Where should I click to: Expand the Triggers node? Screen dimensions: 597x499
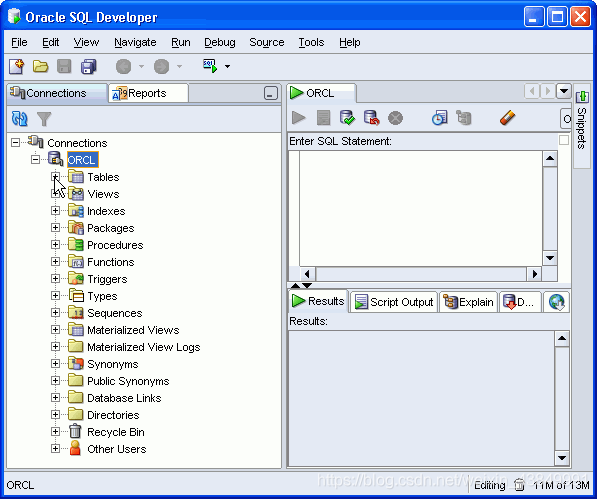point(55,279)
